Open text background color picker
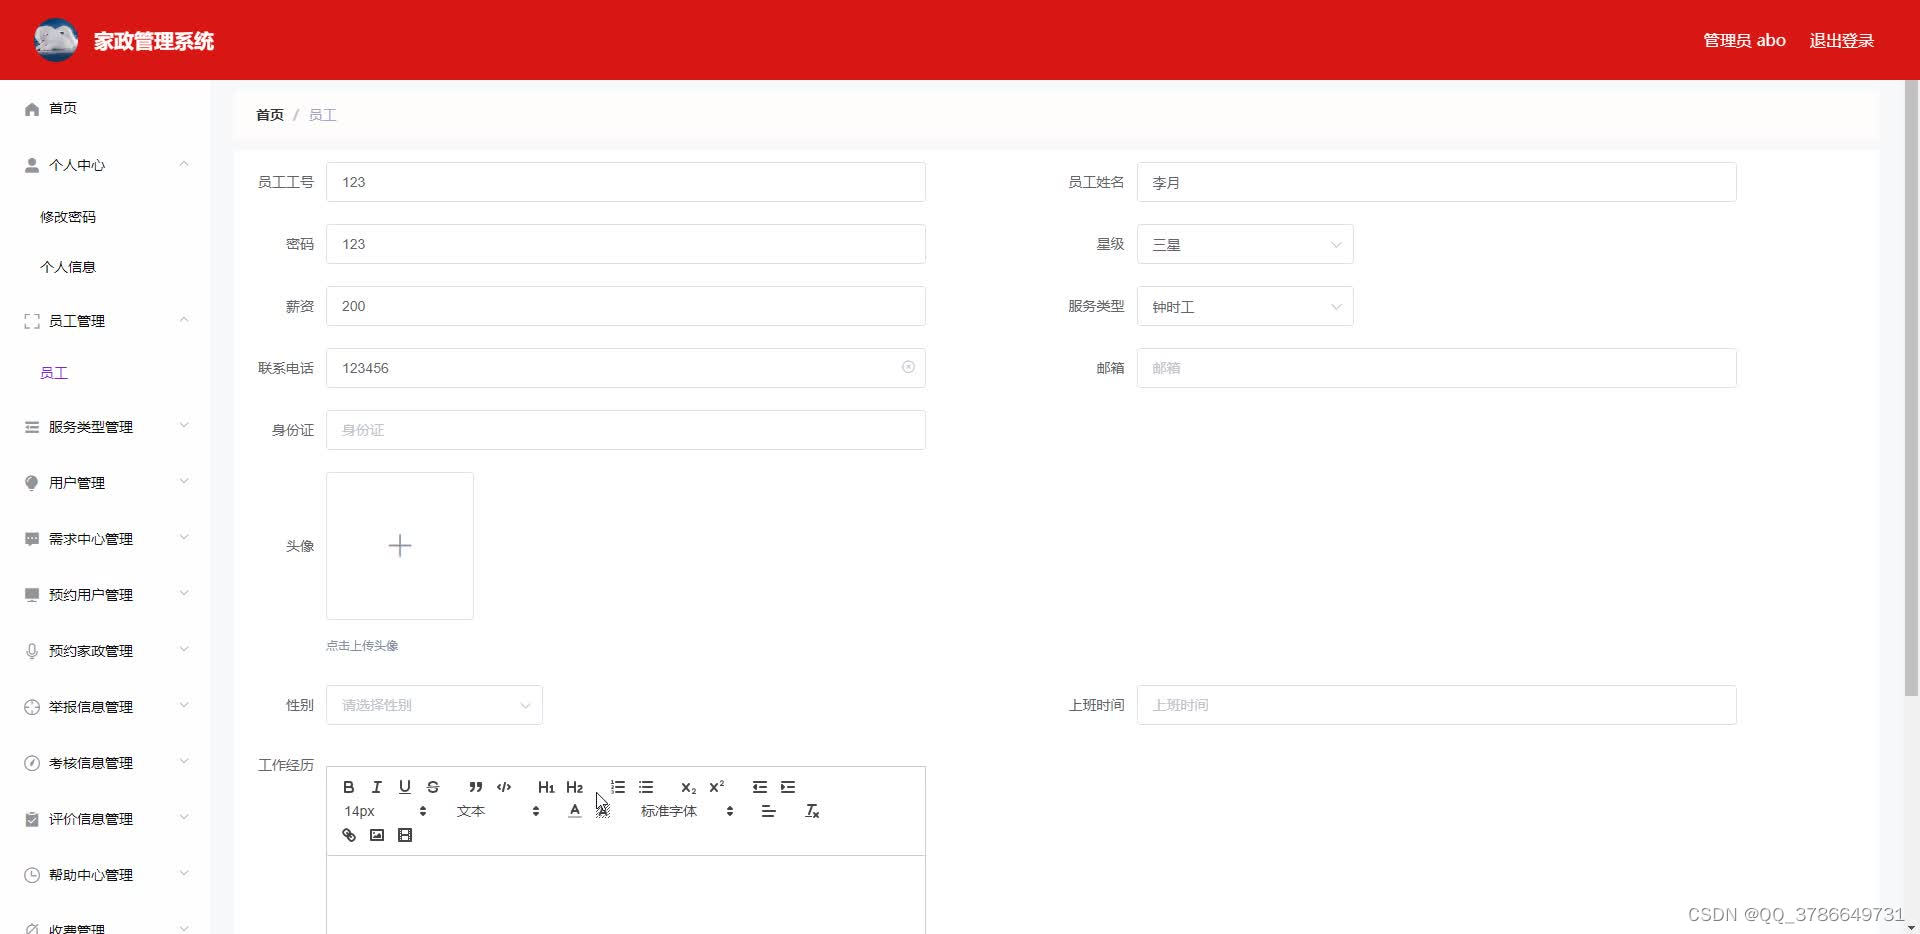Viewport: 1920px width, 934px height. point(602,811)
